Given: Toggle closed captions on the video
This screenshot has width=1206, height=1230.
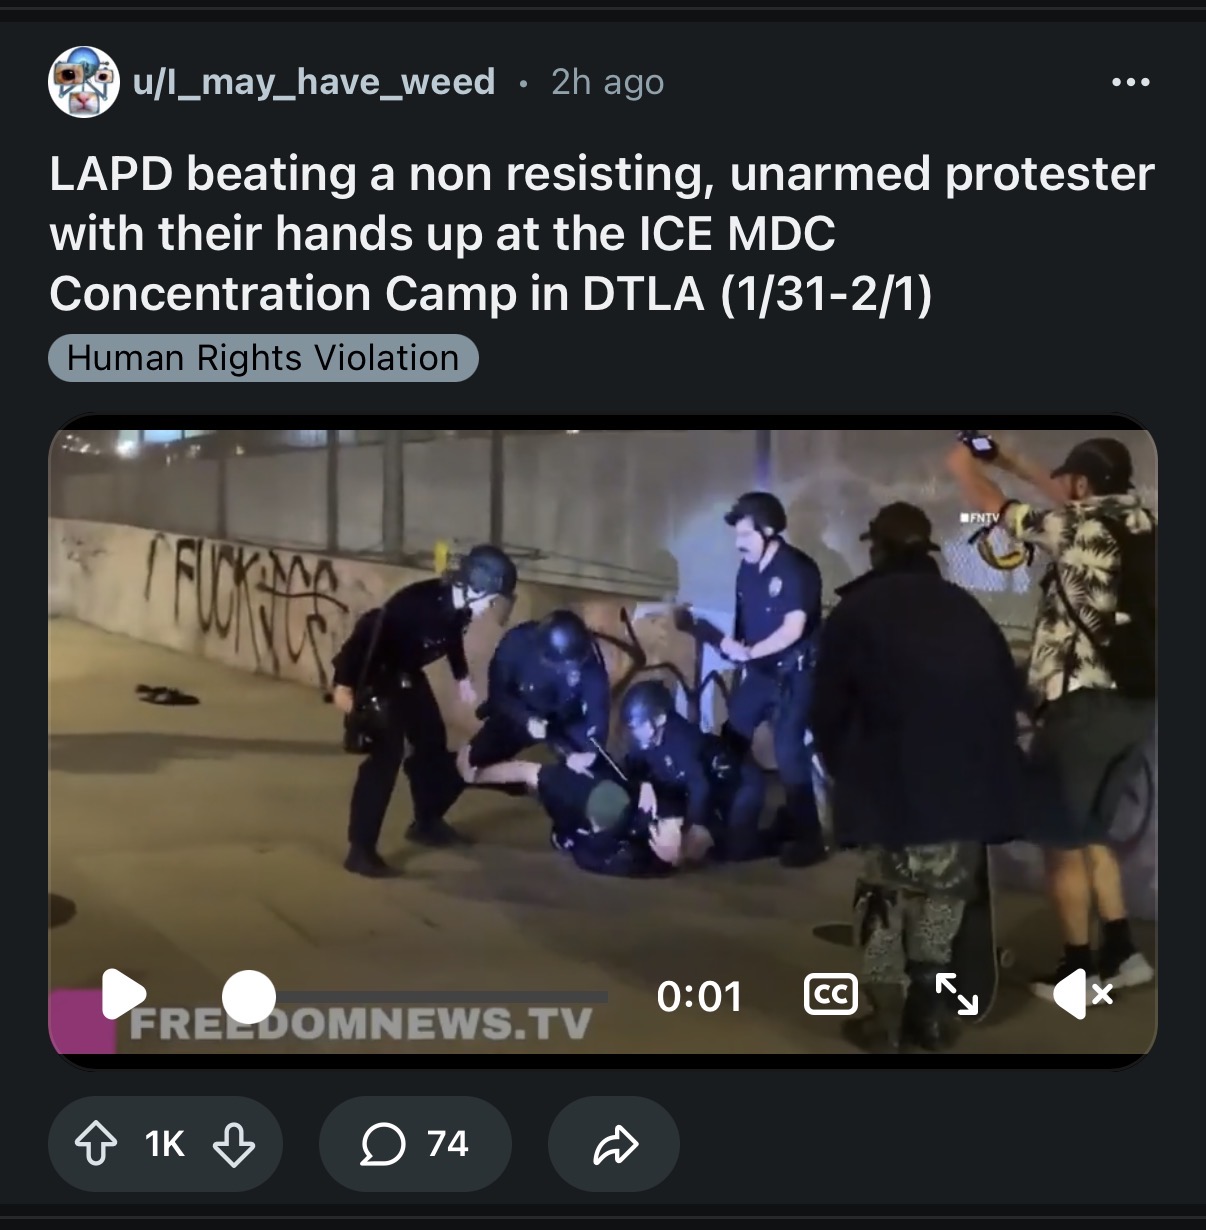Looking at the screenshot, I should click(x=831, y=995).
